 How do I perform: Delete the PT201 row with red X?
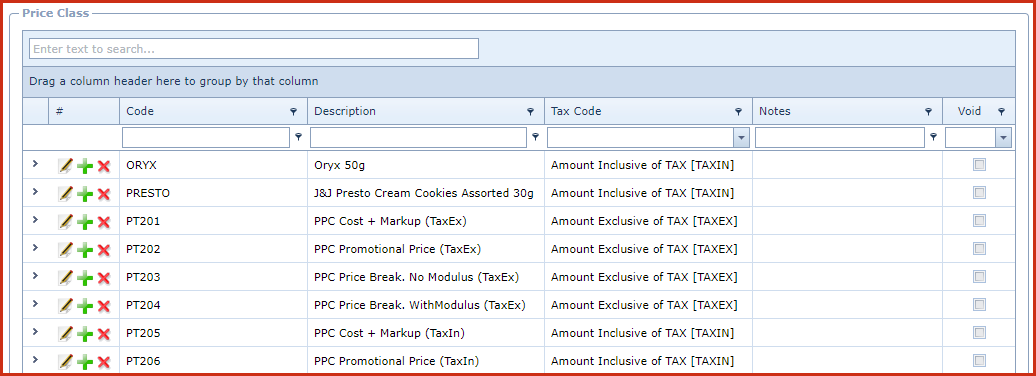(x=104, y=222)
